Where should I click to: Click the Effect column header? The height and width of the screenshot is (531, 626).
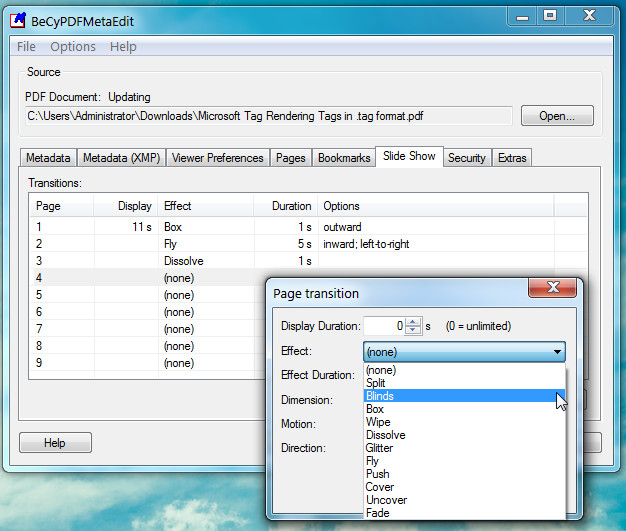click(x=206, y=206)
